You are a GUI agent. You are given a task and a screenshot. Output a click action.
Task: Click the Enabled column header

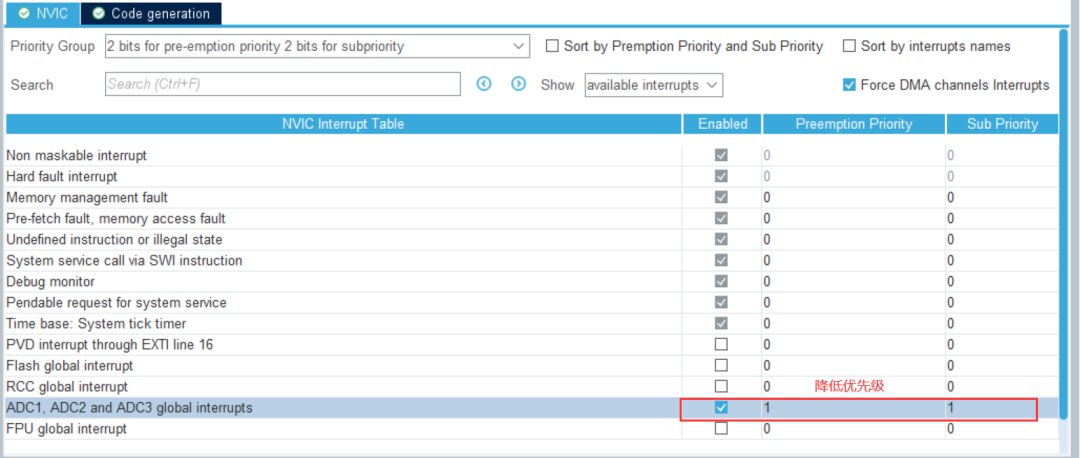point(723,124)
